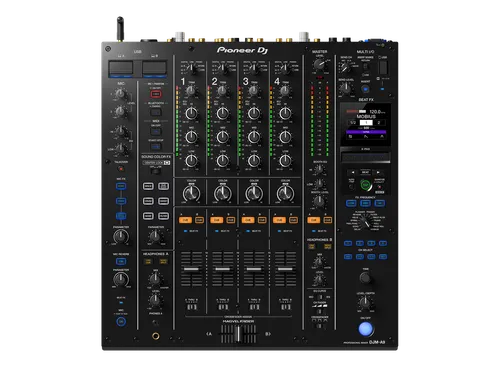Viewport: 500px width, 367px height.
Task: Activate channel 3 CUE A button
Action: 247,220
